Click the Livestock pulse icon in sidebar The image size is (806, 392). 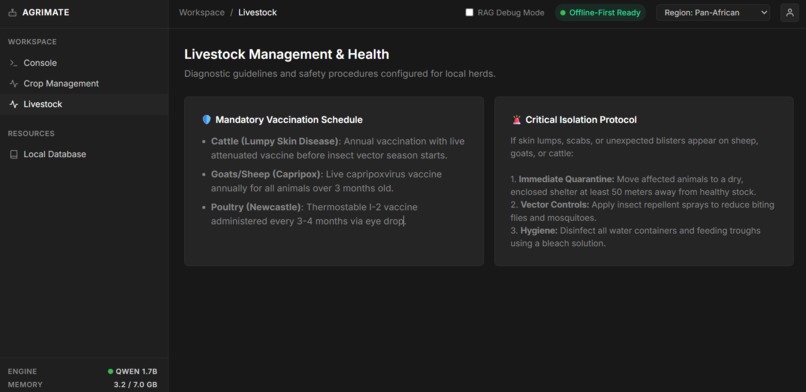[x=14, y=104]
